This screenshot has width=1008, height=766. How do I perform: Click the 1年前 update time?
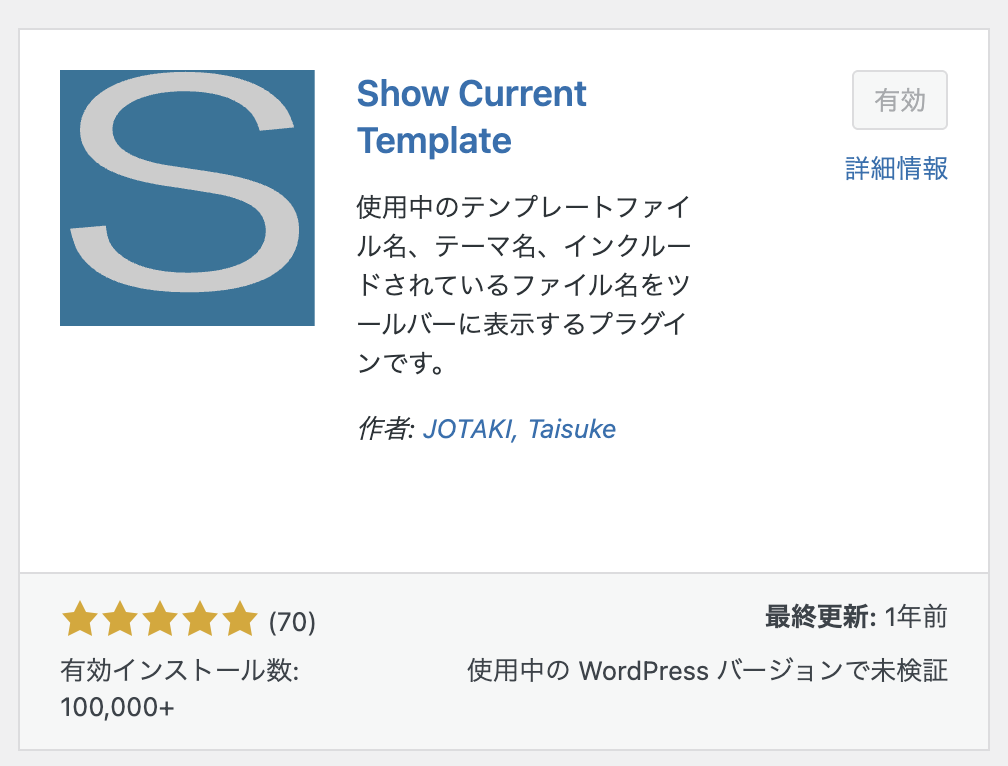tap(916, 617)
